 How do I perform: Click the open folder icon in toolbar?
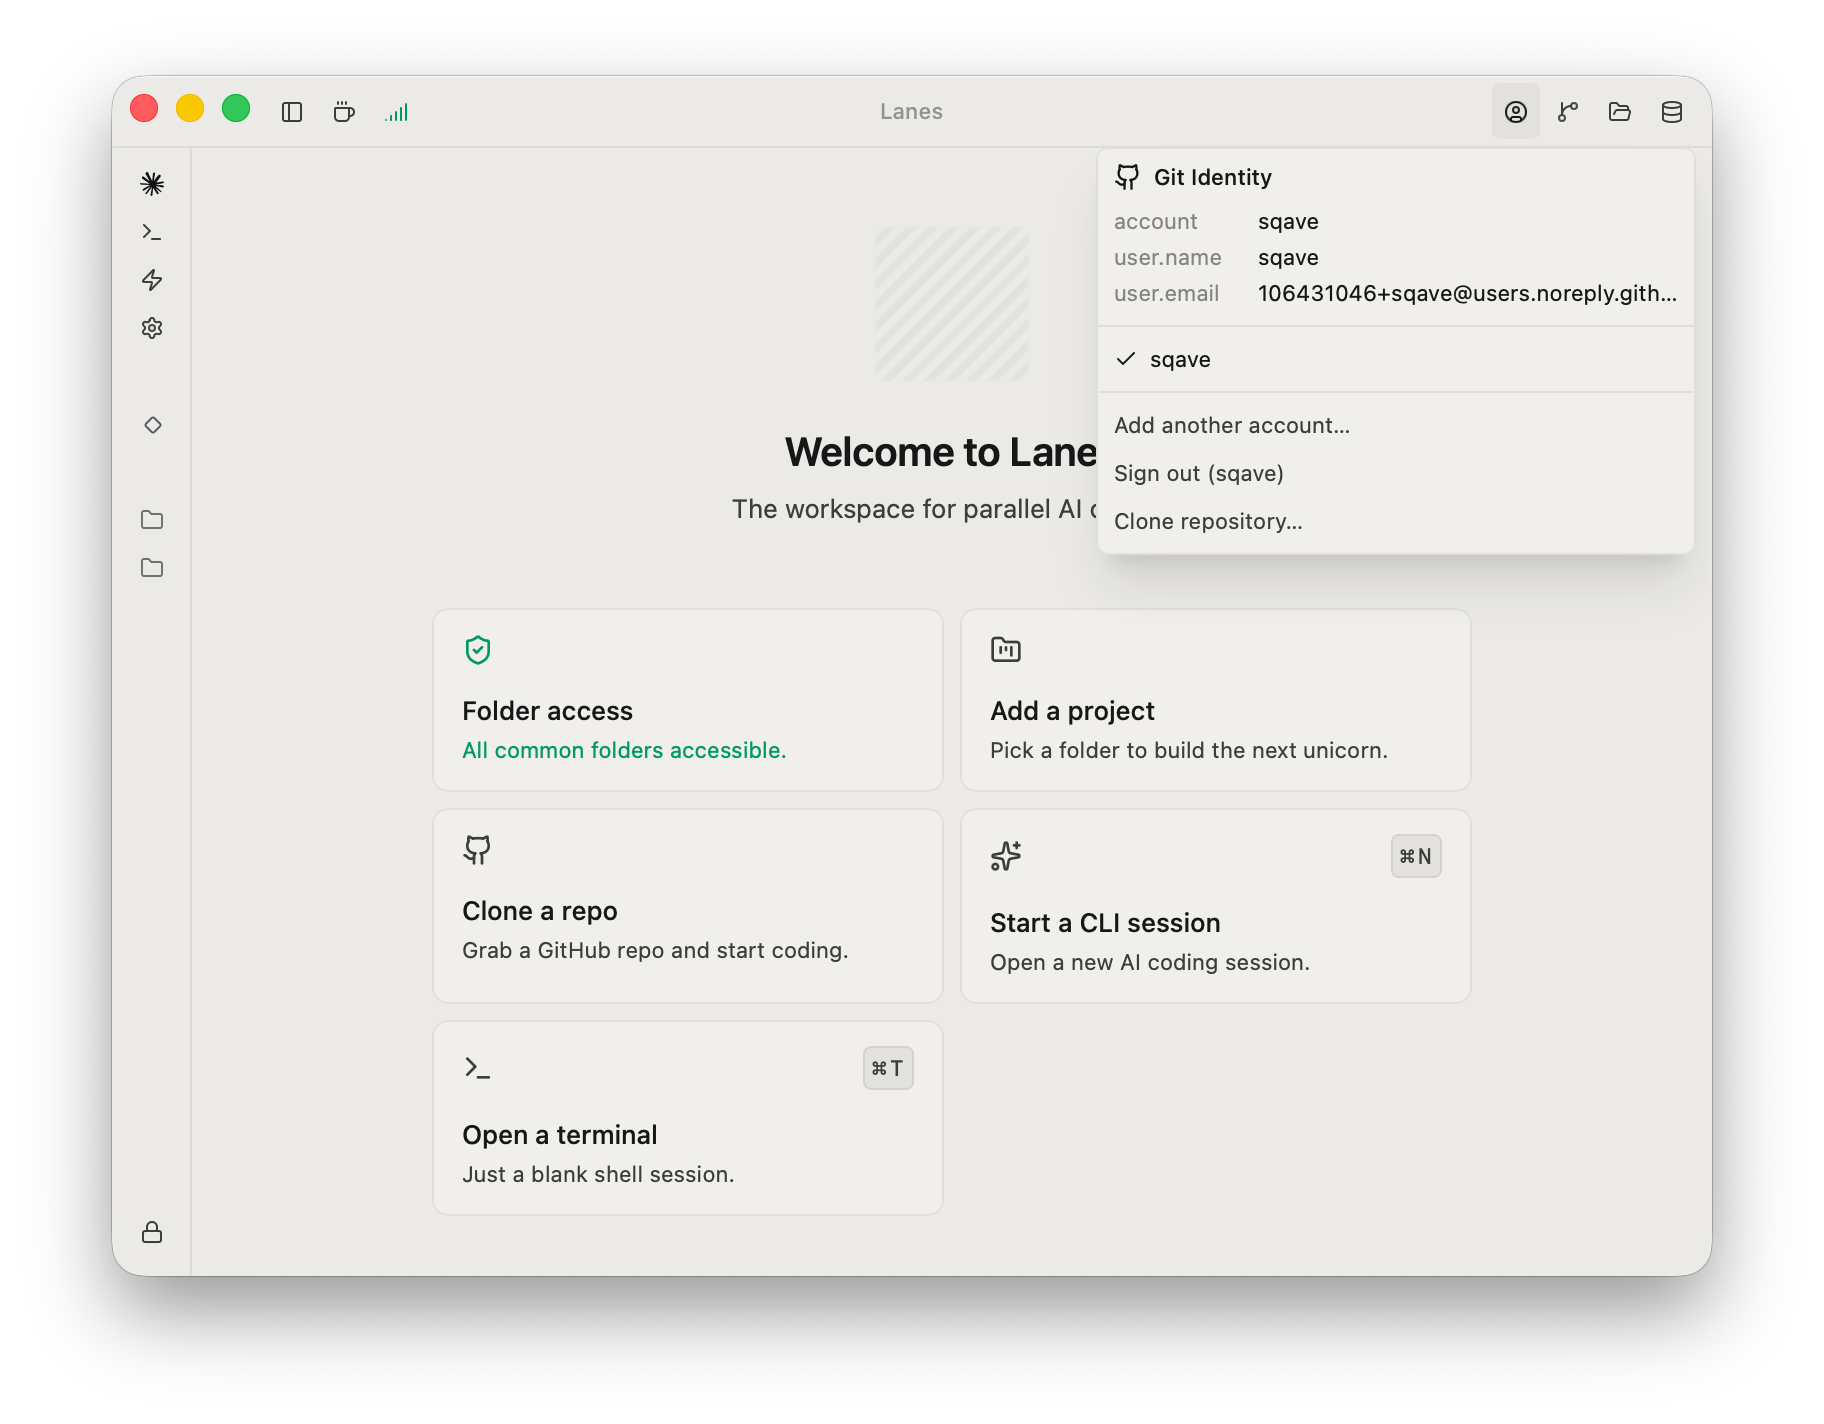click(1620, 112)
